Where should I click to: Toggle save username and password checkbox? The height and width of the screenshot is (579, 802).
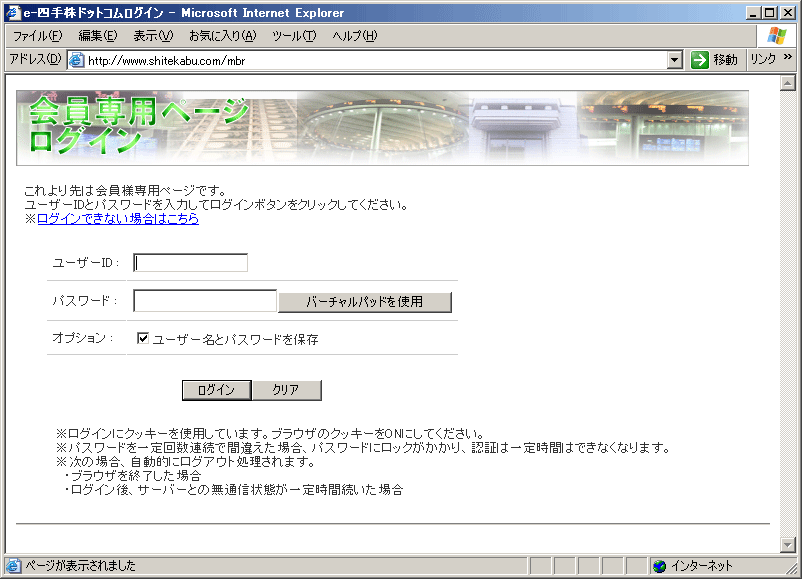(143, 339)
